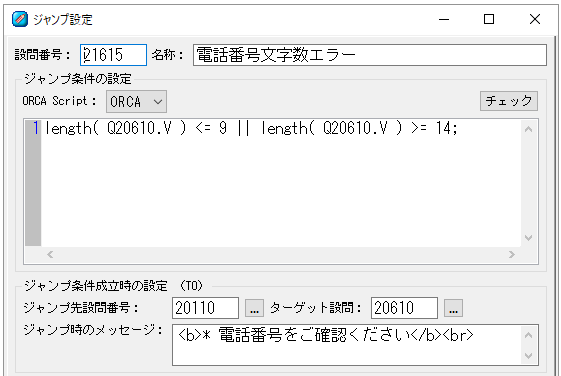561x376 pixels.
Task: Click into the script editor line 1 text
Action: pyautogui.click(x=251, y=128)
